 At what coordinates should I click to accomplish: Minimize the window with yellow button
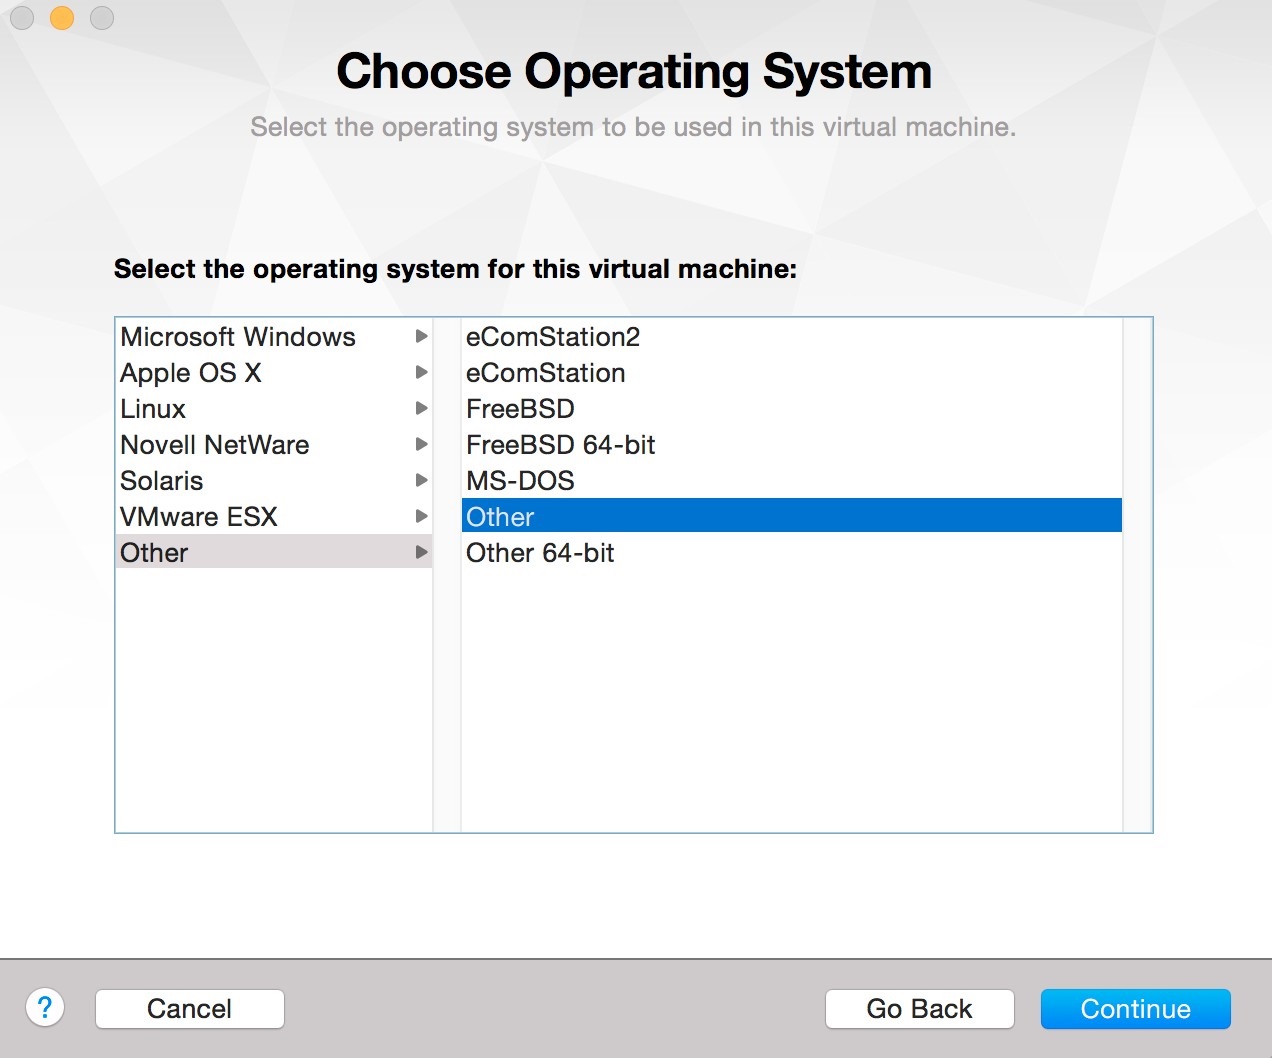click(62, 18)
